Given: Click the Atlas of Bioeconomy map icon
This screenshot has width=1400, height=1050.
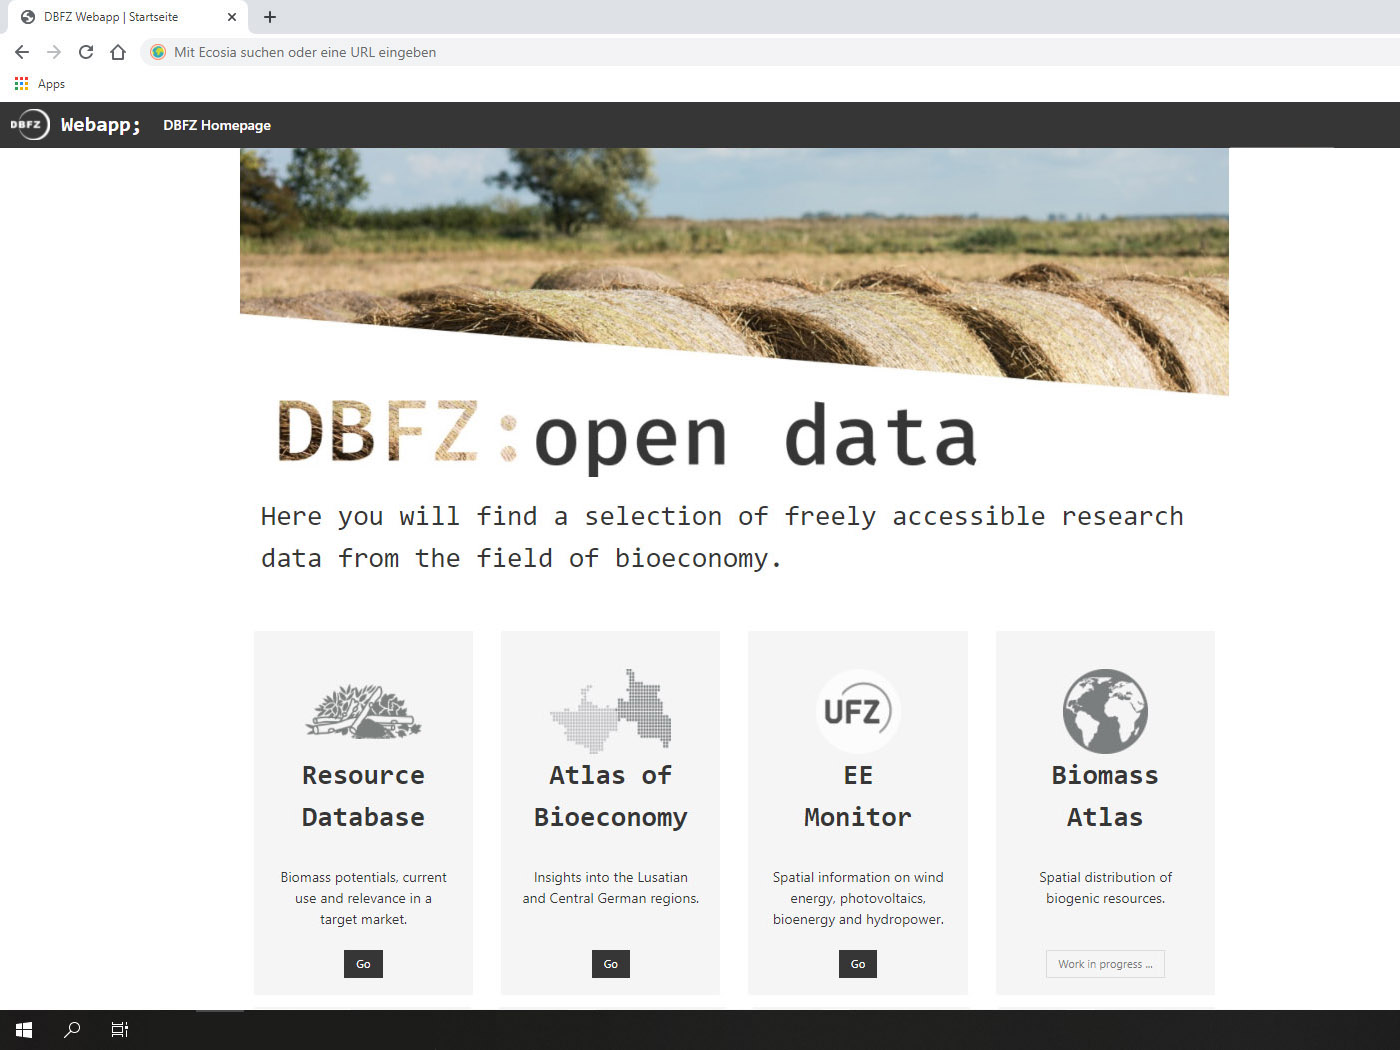Looking at the screenshot, I should click(611, 711).
